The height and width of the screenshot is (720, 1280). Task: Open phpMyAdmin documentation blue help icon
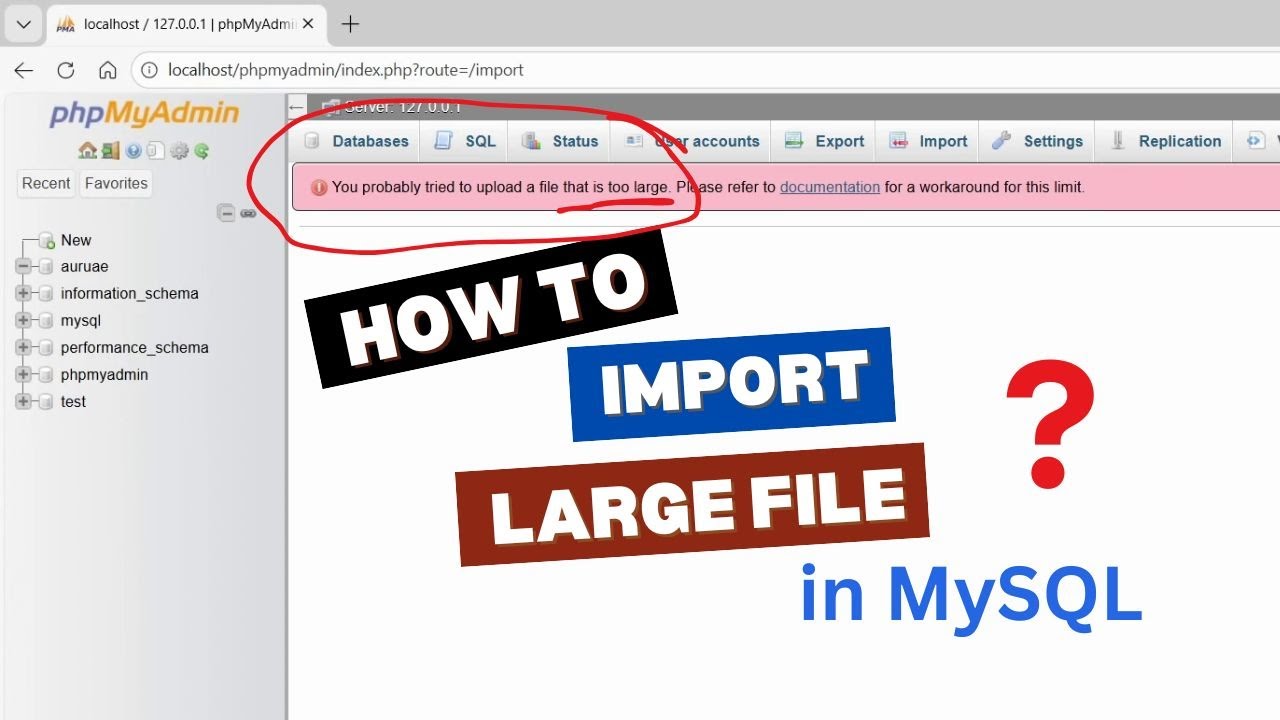click(x=133, y=151)
